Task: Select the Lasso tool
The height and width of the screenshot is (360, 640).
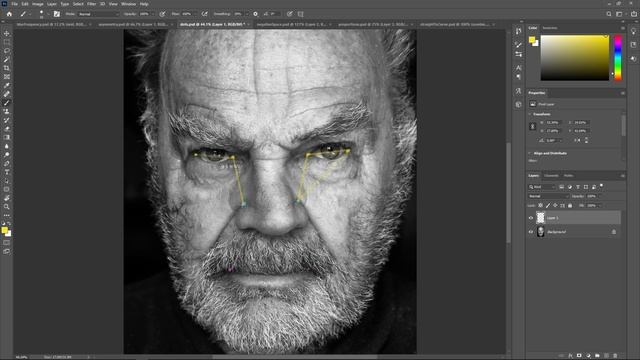Action: (x=7, y=51)
